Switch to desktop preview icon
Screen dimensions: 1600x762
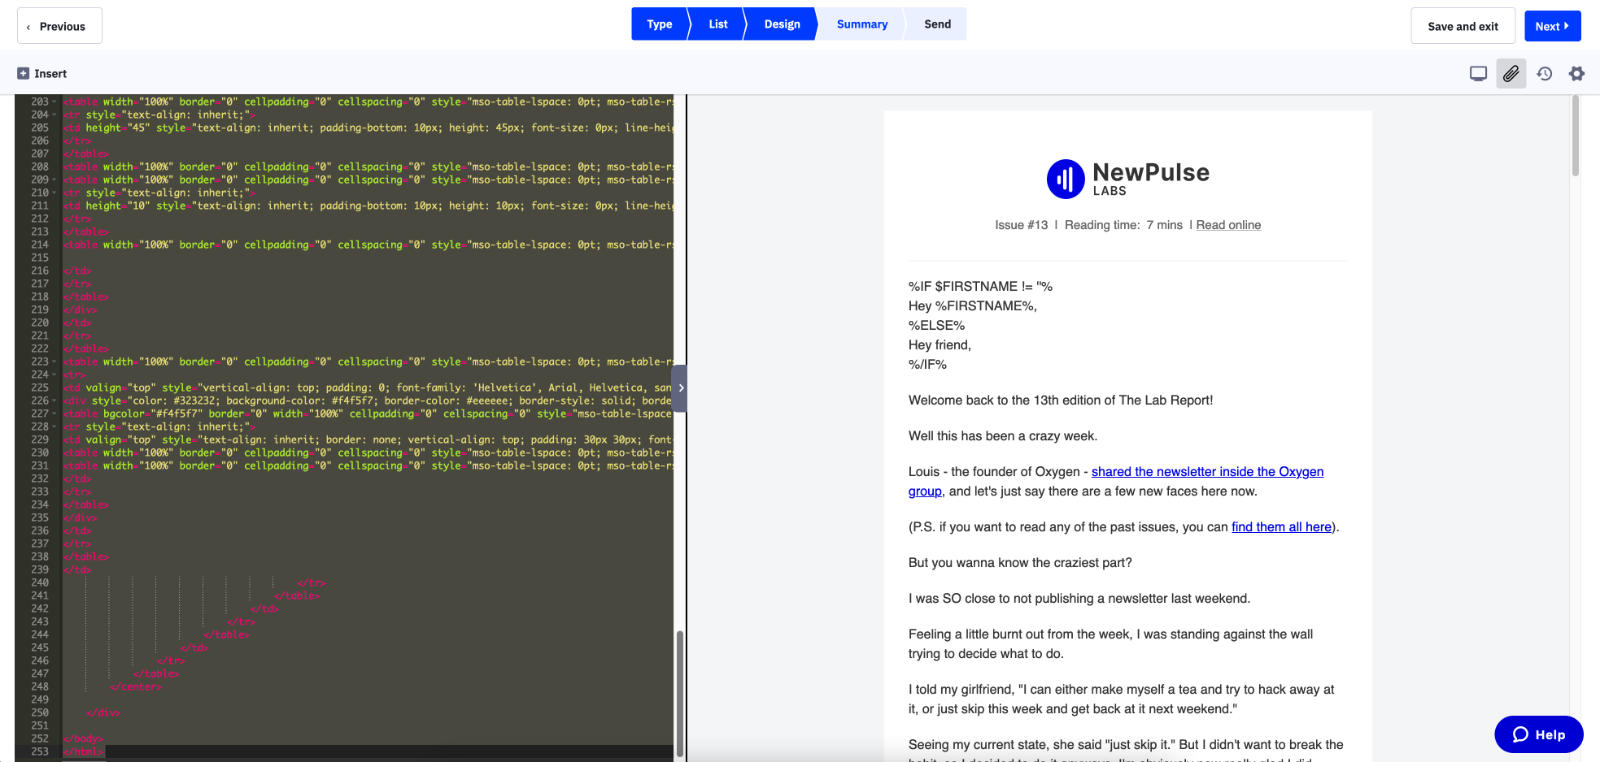(x=1478, y=74)
